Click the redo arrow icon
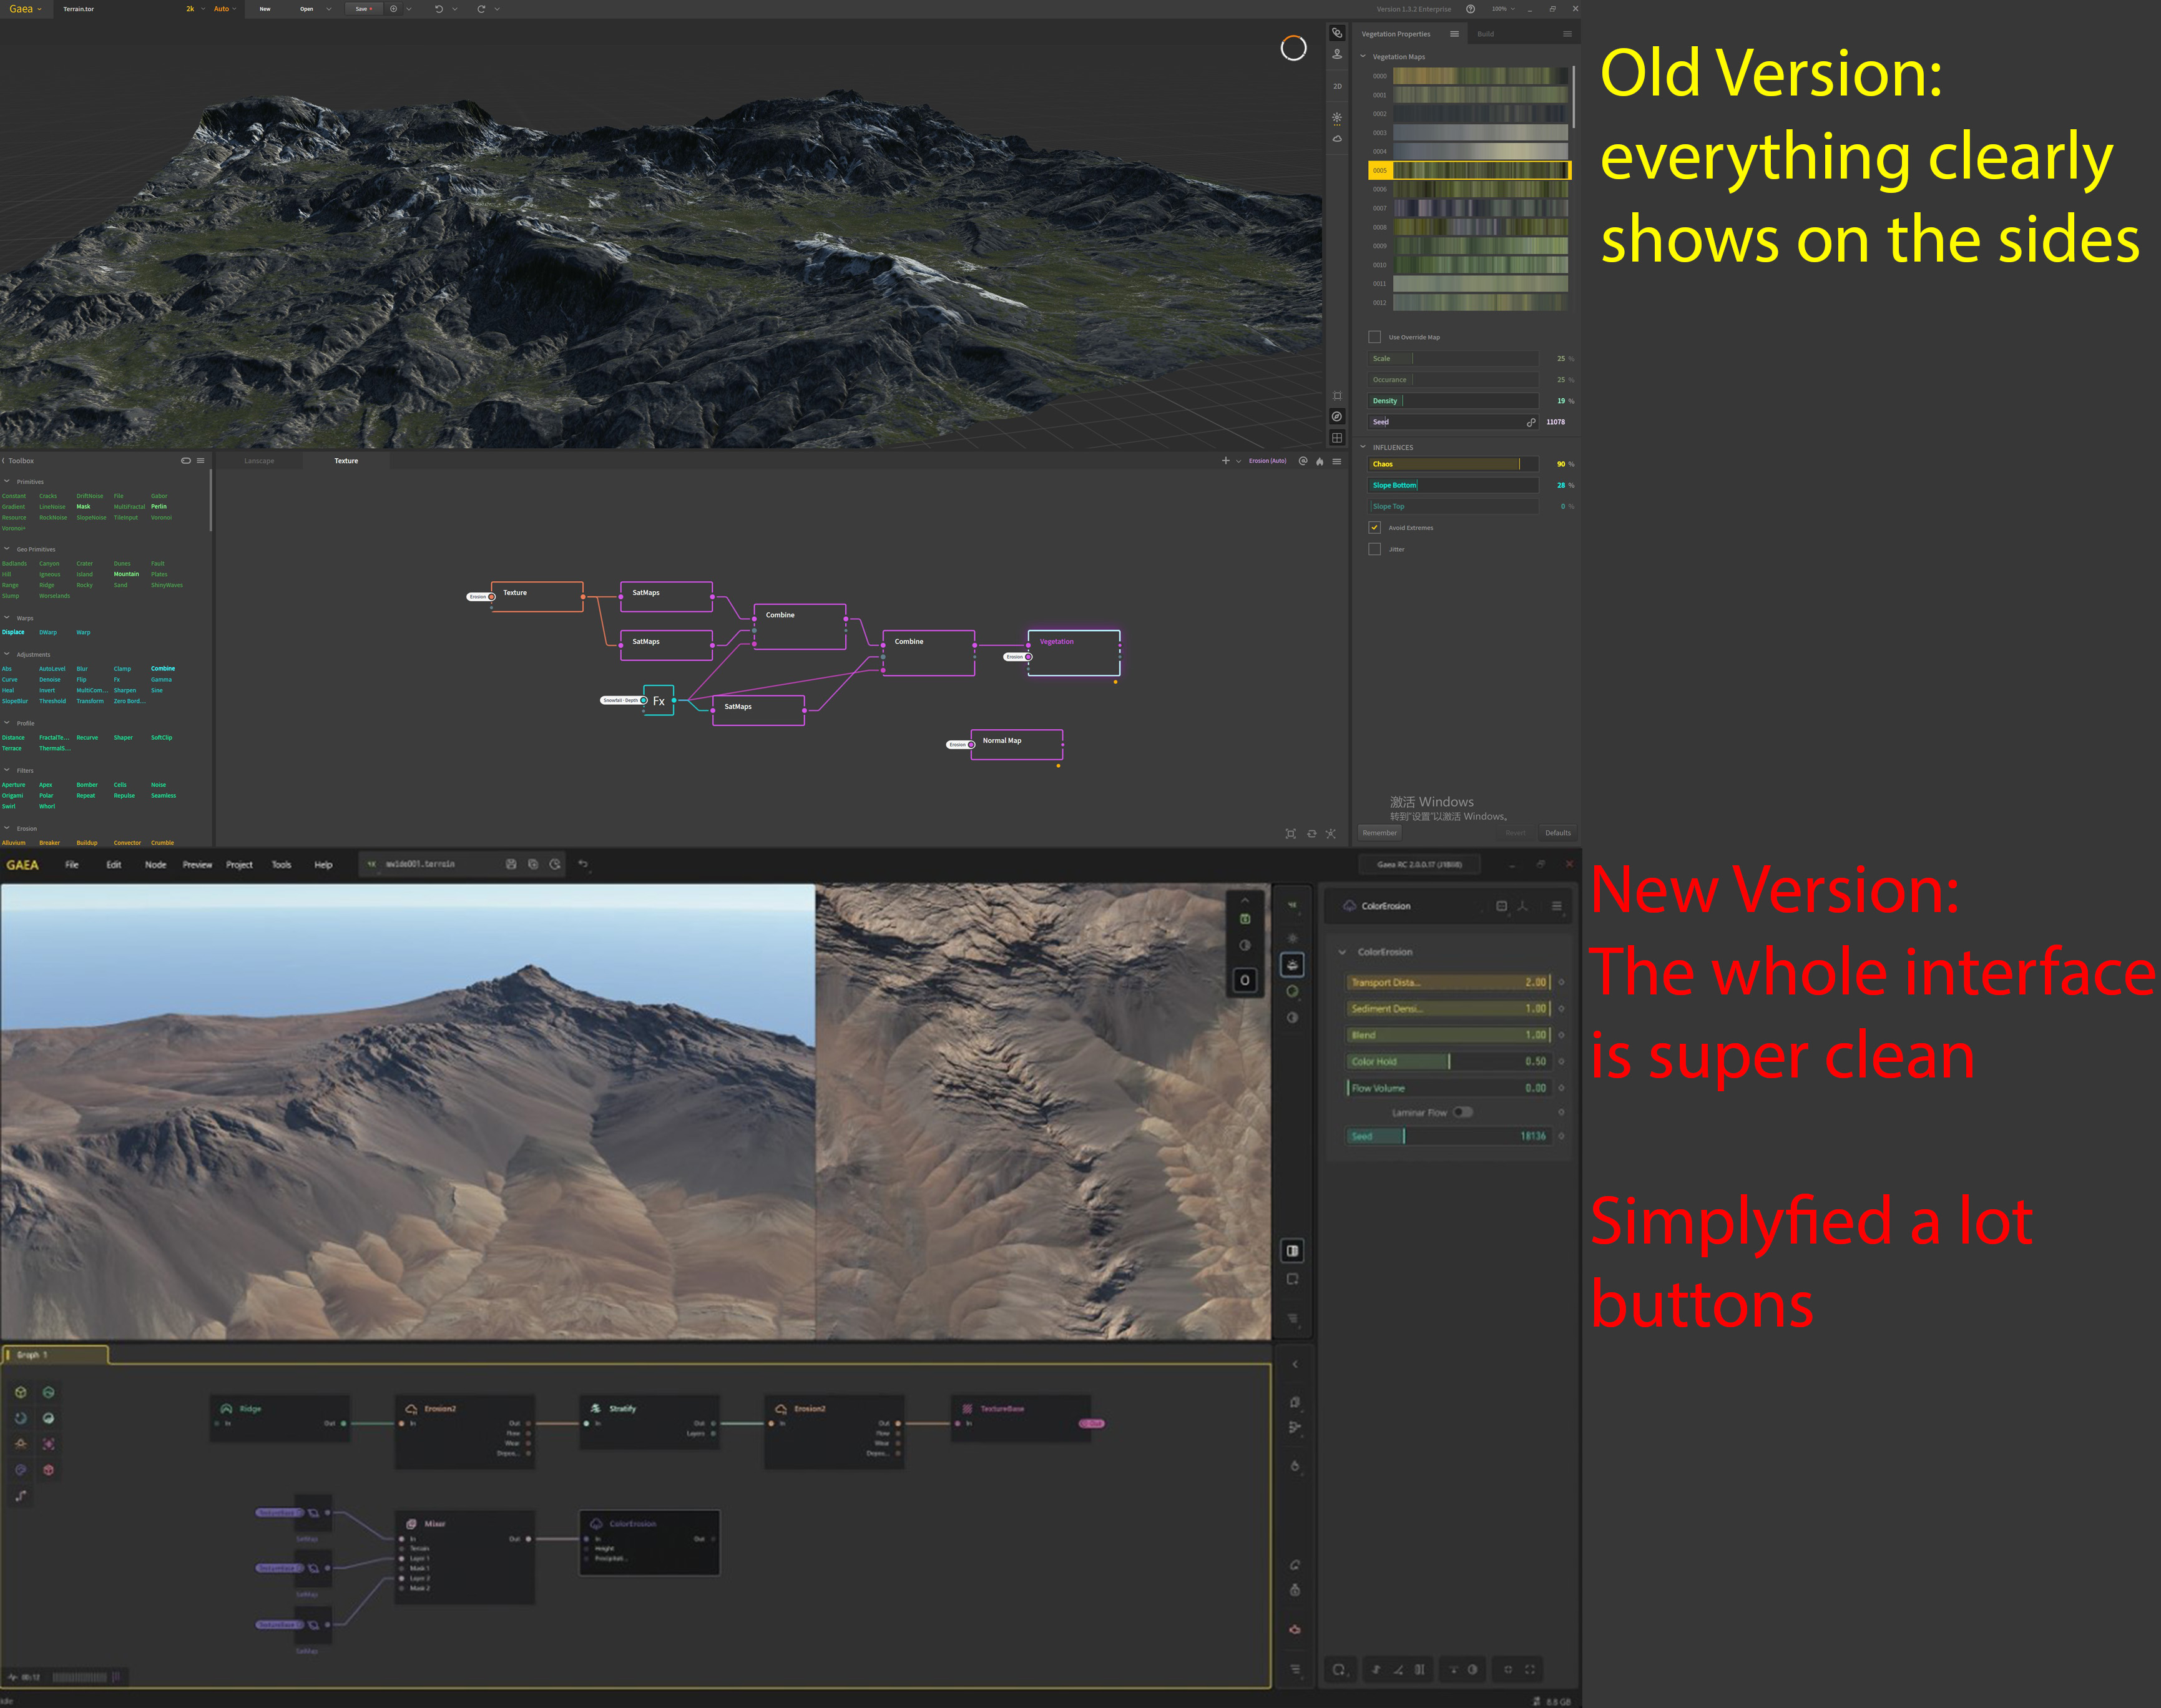Image resolution: width=2161 pixels, height=1708 pixels. (481, 9)
